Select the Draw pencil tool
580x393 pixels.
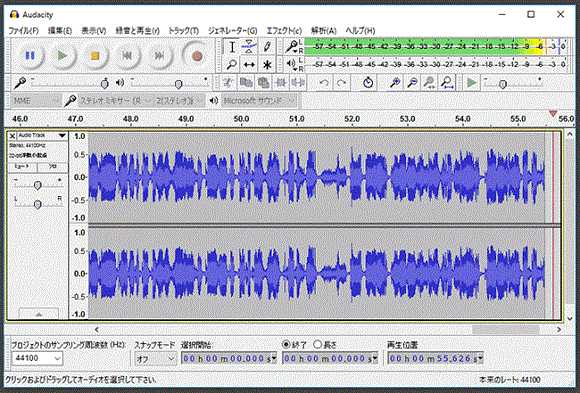coord(267,47)
